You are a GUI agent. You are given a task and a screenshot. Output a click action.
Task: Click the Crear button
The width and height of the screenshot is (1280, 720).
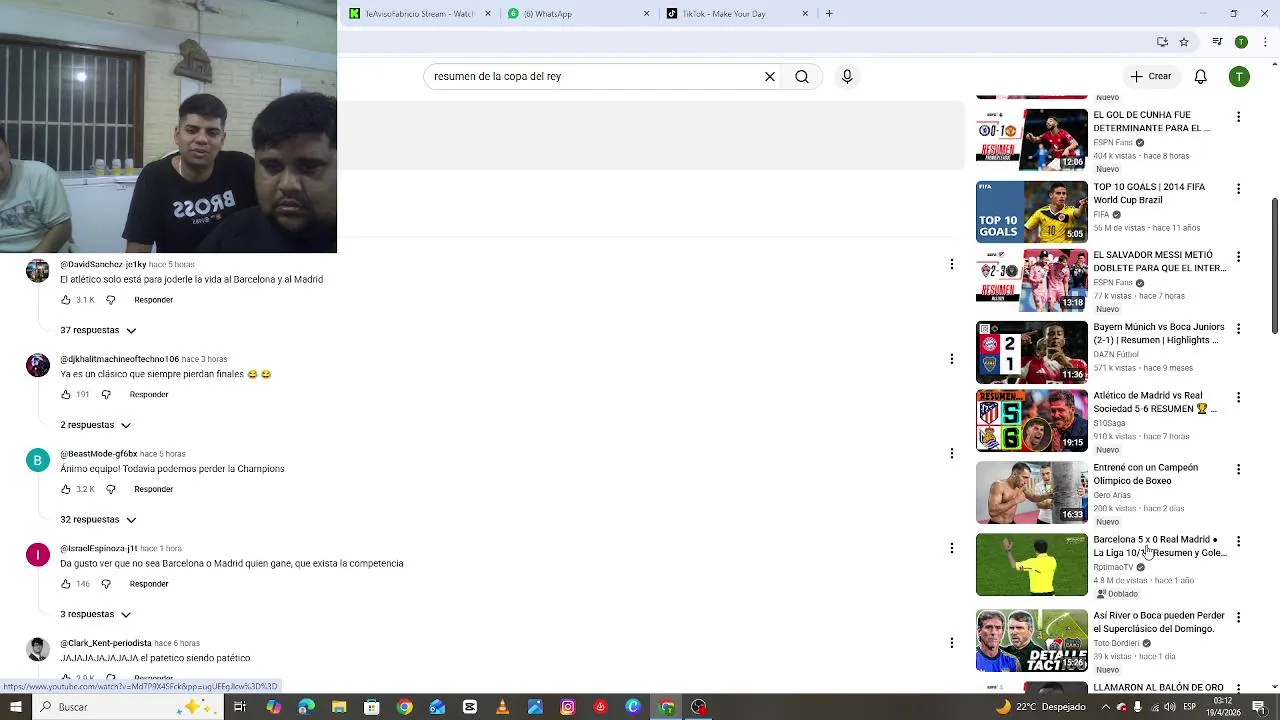tap(1151, 77)
